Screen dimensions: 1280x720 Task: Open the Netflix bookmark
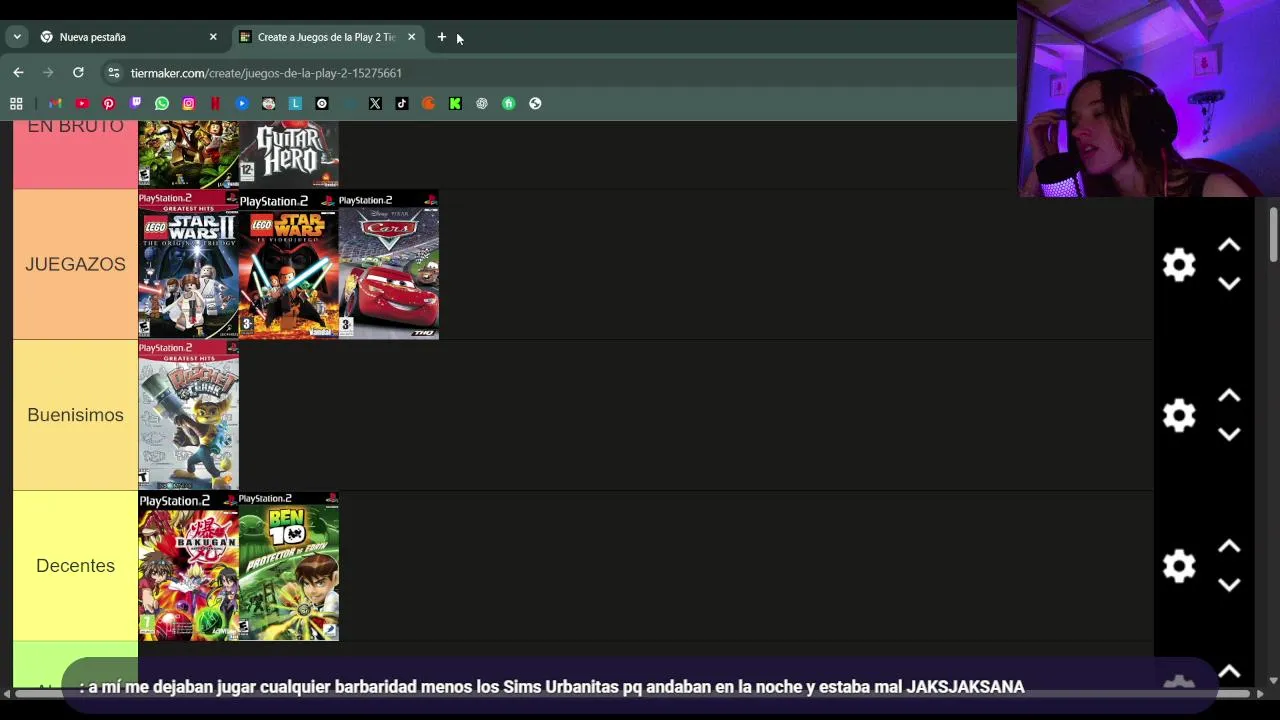point(215,103)
